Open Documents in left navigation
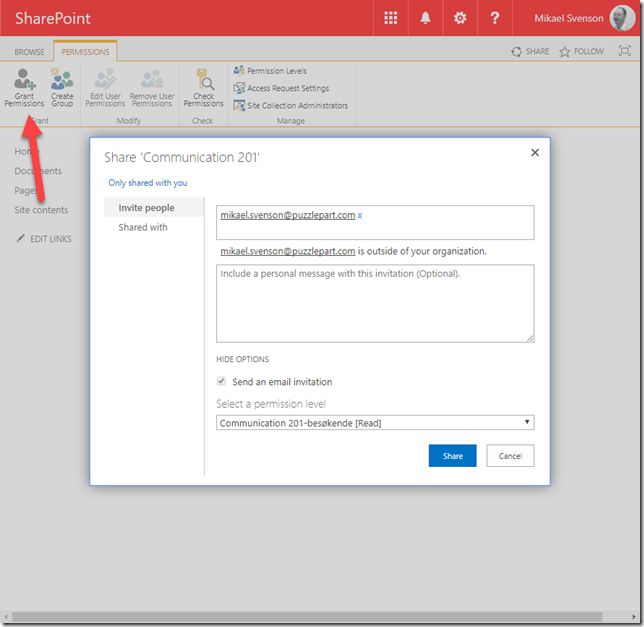This screenshot has height=627, width=644. (38, 171)
